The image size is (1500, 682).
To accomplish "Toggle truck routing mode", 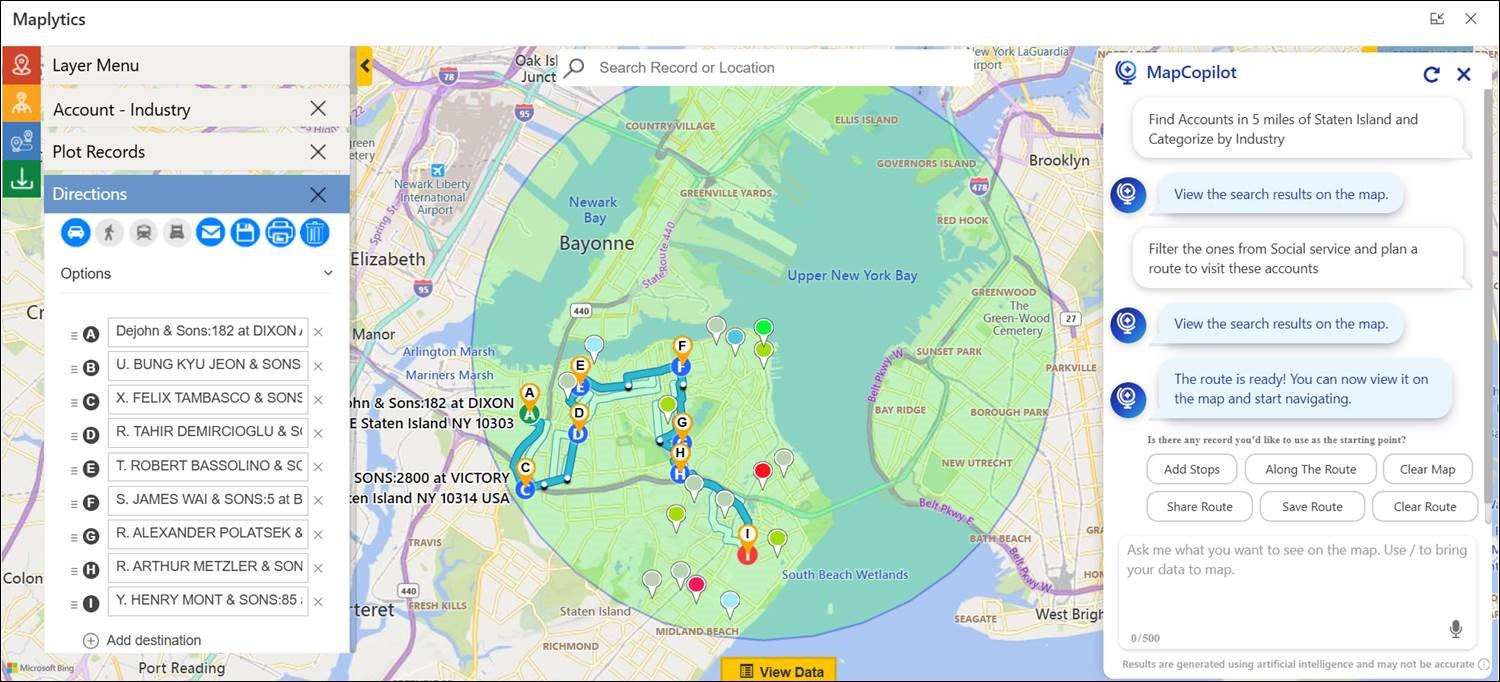I will [x=178, y=232].
